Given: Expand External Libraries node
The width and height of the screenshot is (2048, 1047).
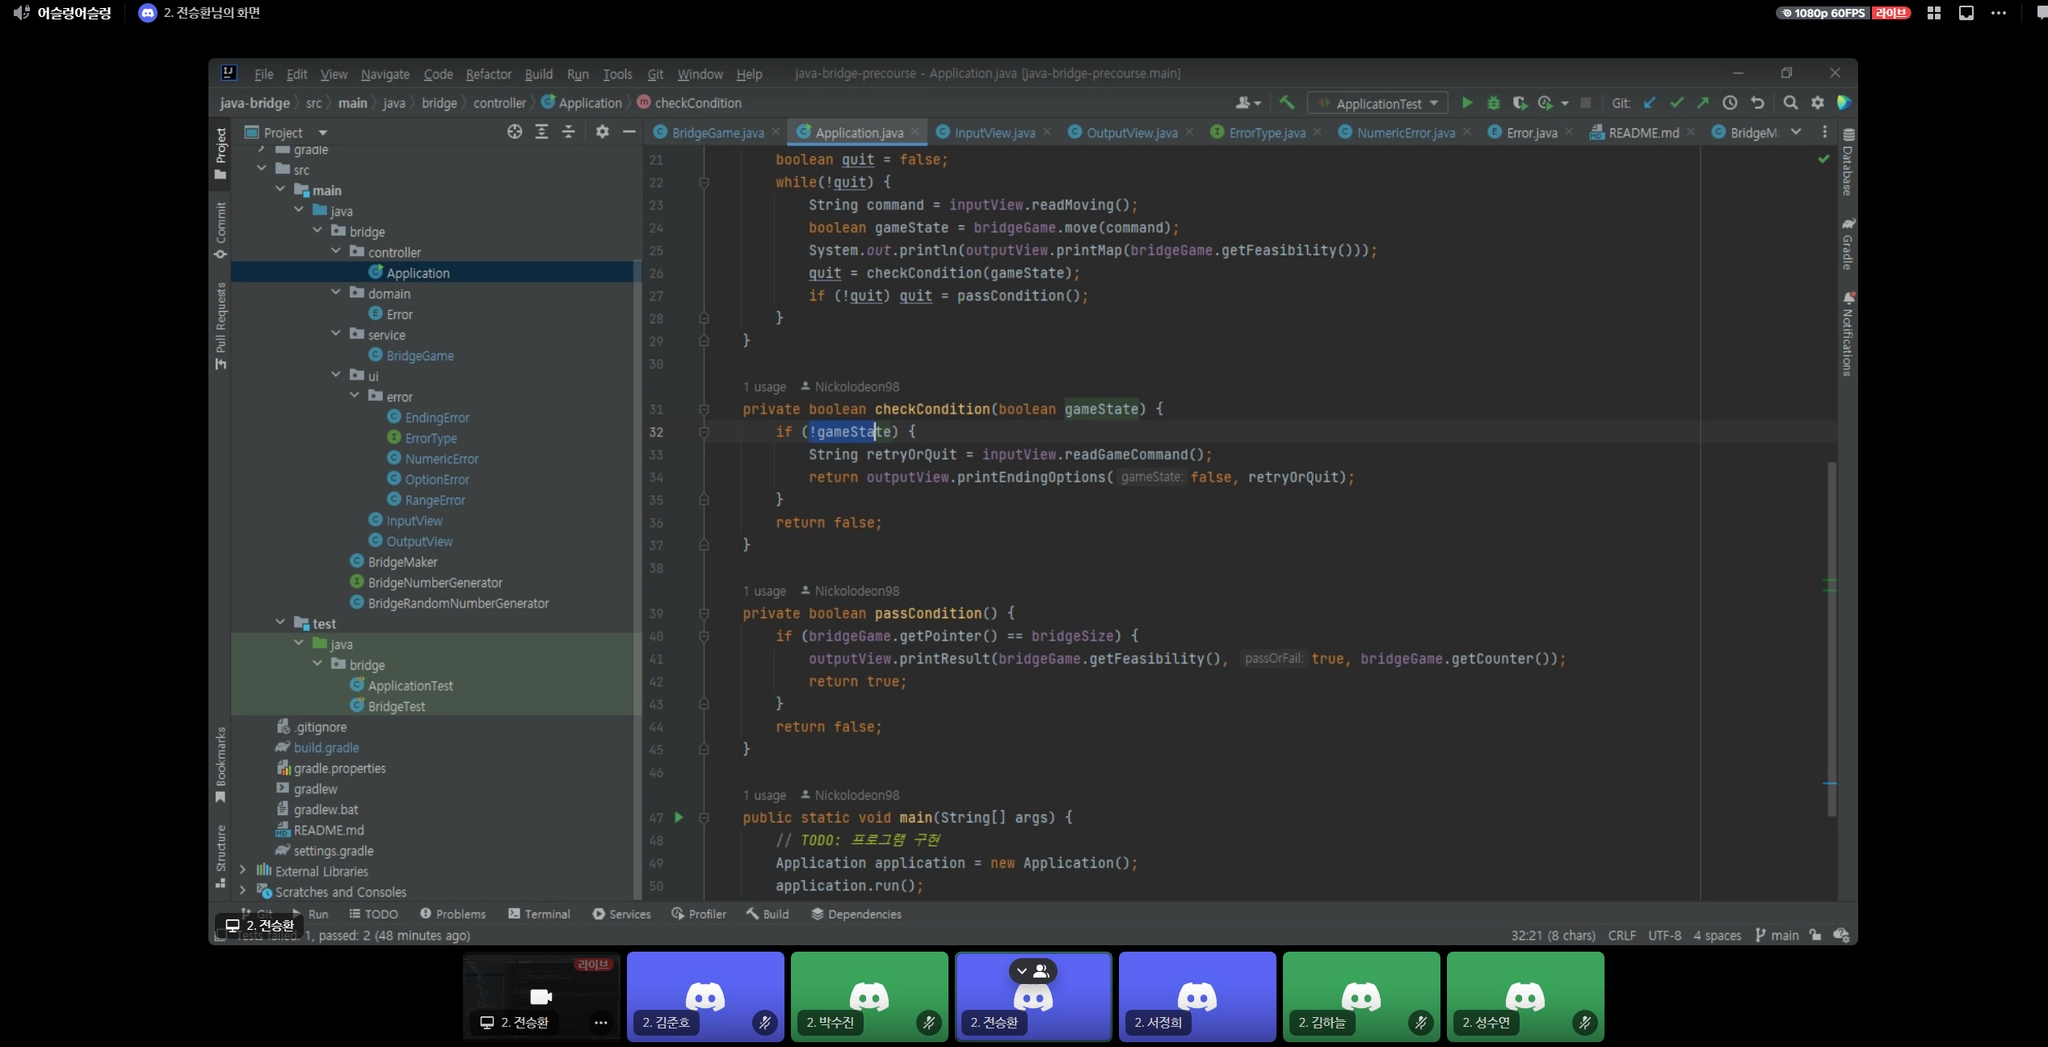Looking at the screenshot, I should [243, 871].
